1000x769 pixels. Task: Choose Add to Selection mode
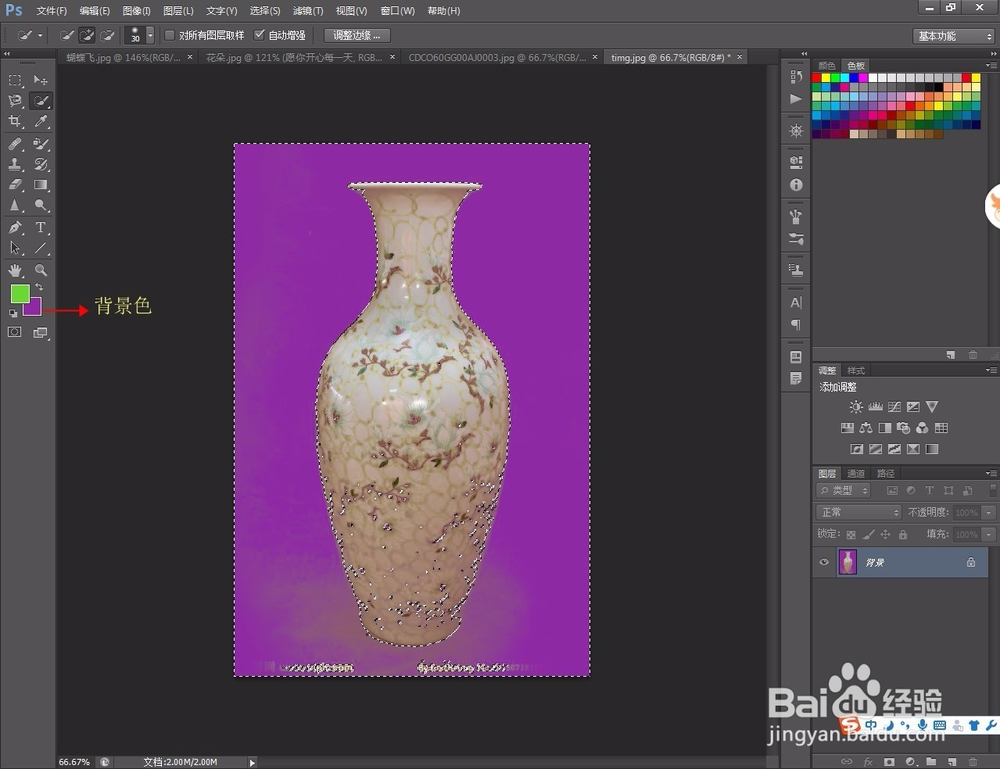click(87, 36)
